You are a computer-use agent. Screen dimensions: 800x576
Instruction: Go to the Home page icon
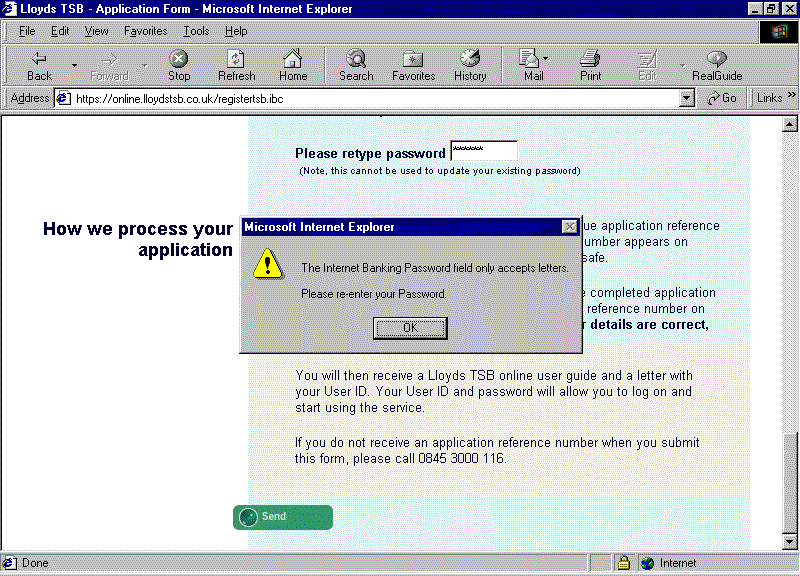pyautogui.click(x=293, y=66)
